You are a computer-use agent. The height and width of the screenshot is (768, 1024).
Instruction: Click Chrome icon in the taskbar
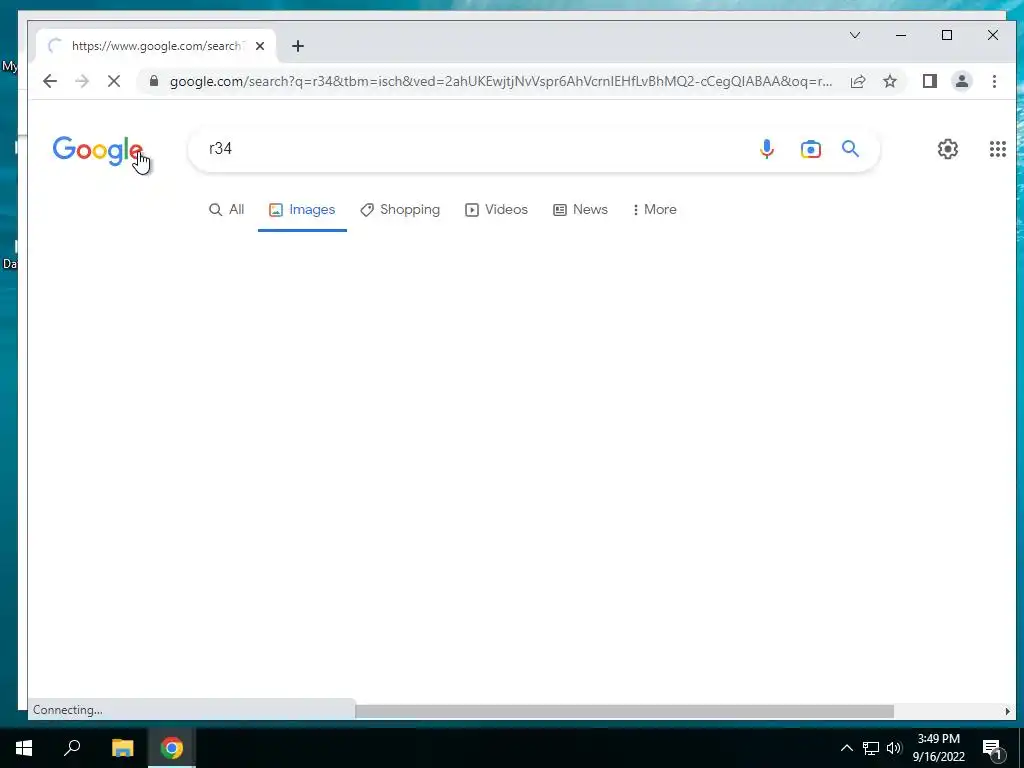tap(172, 748)
